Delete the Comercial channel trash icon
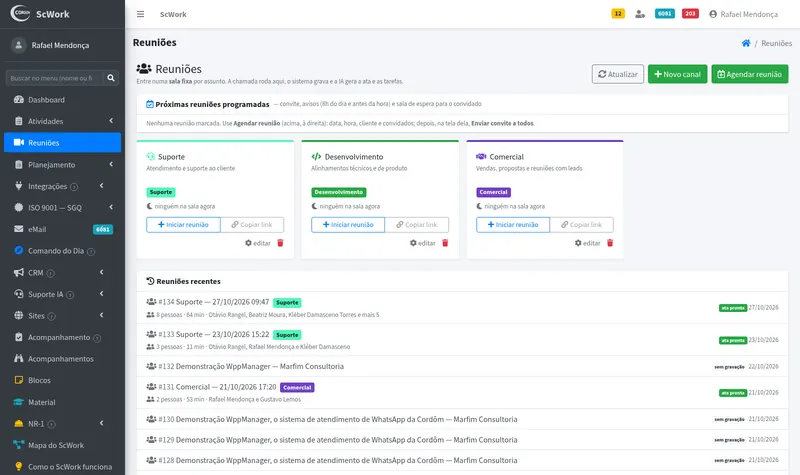The width and height of the screenshot is (800, 475). tap(610, 243)
